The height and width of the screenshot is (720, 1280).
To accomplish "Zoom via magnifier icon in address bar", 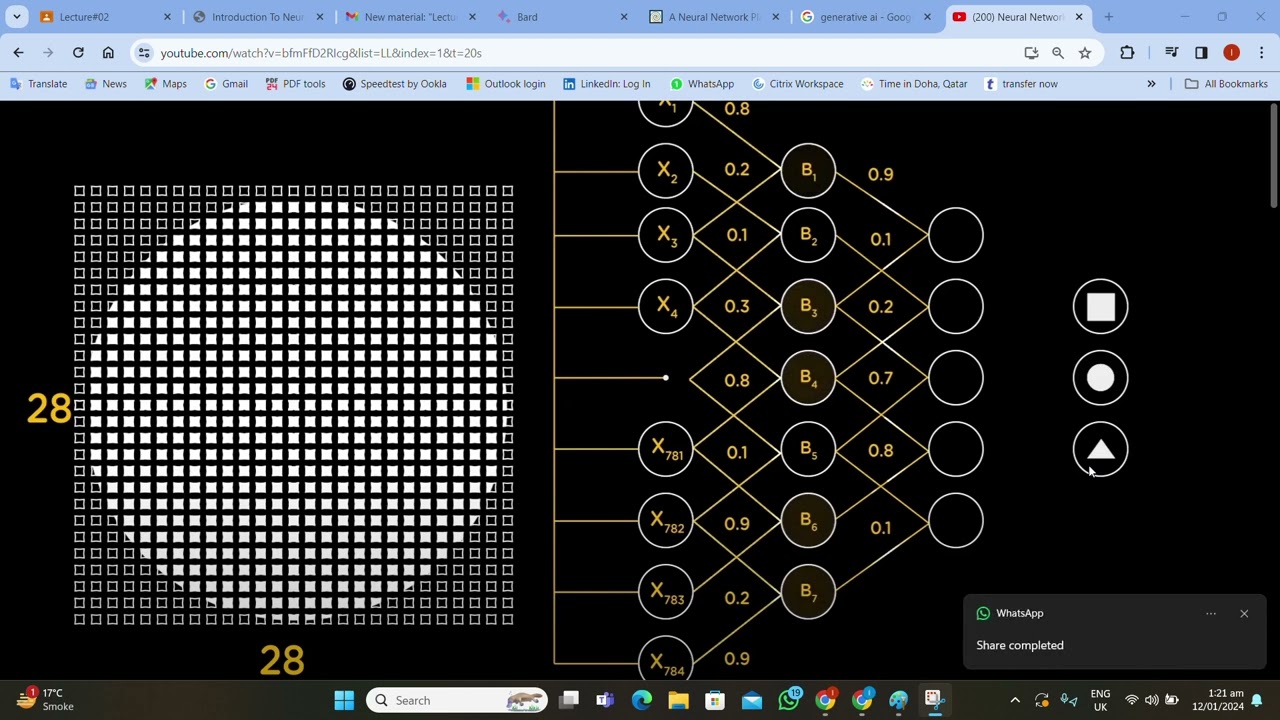I will point(1058,53).
